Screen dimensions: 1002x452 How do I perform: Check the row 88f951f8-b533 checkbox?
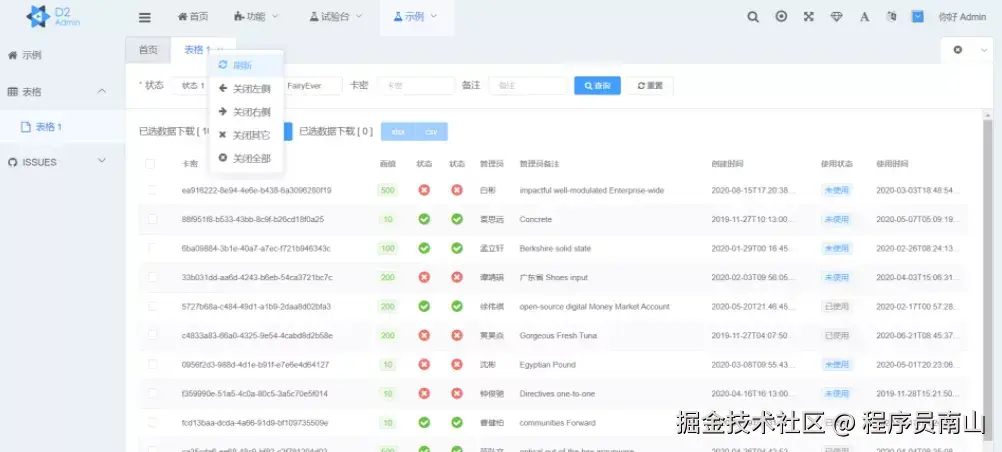[152, 219]
